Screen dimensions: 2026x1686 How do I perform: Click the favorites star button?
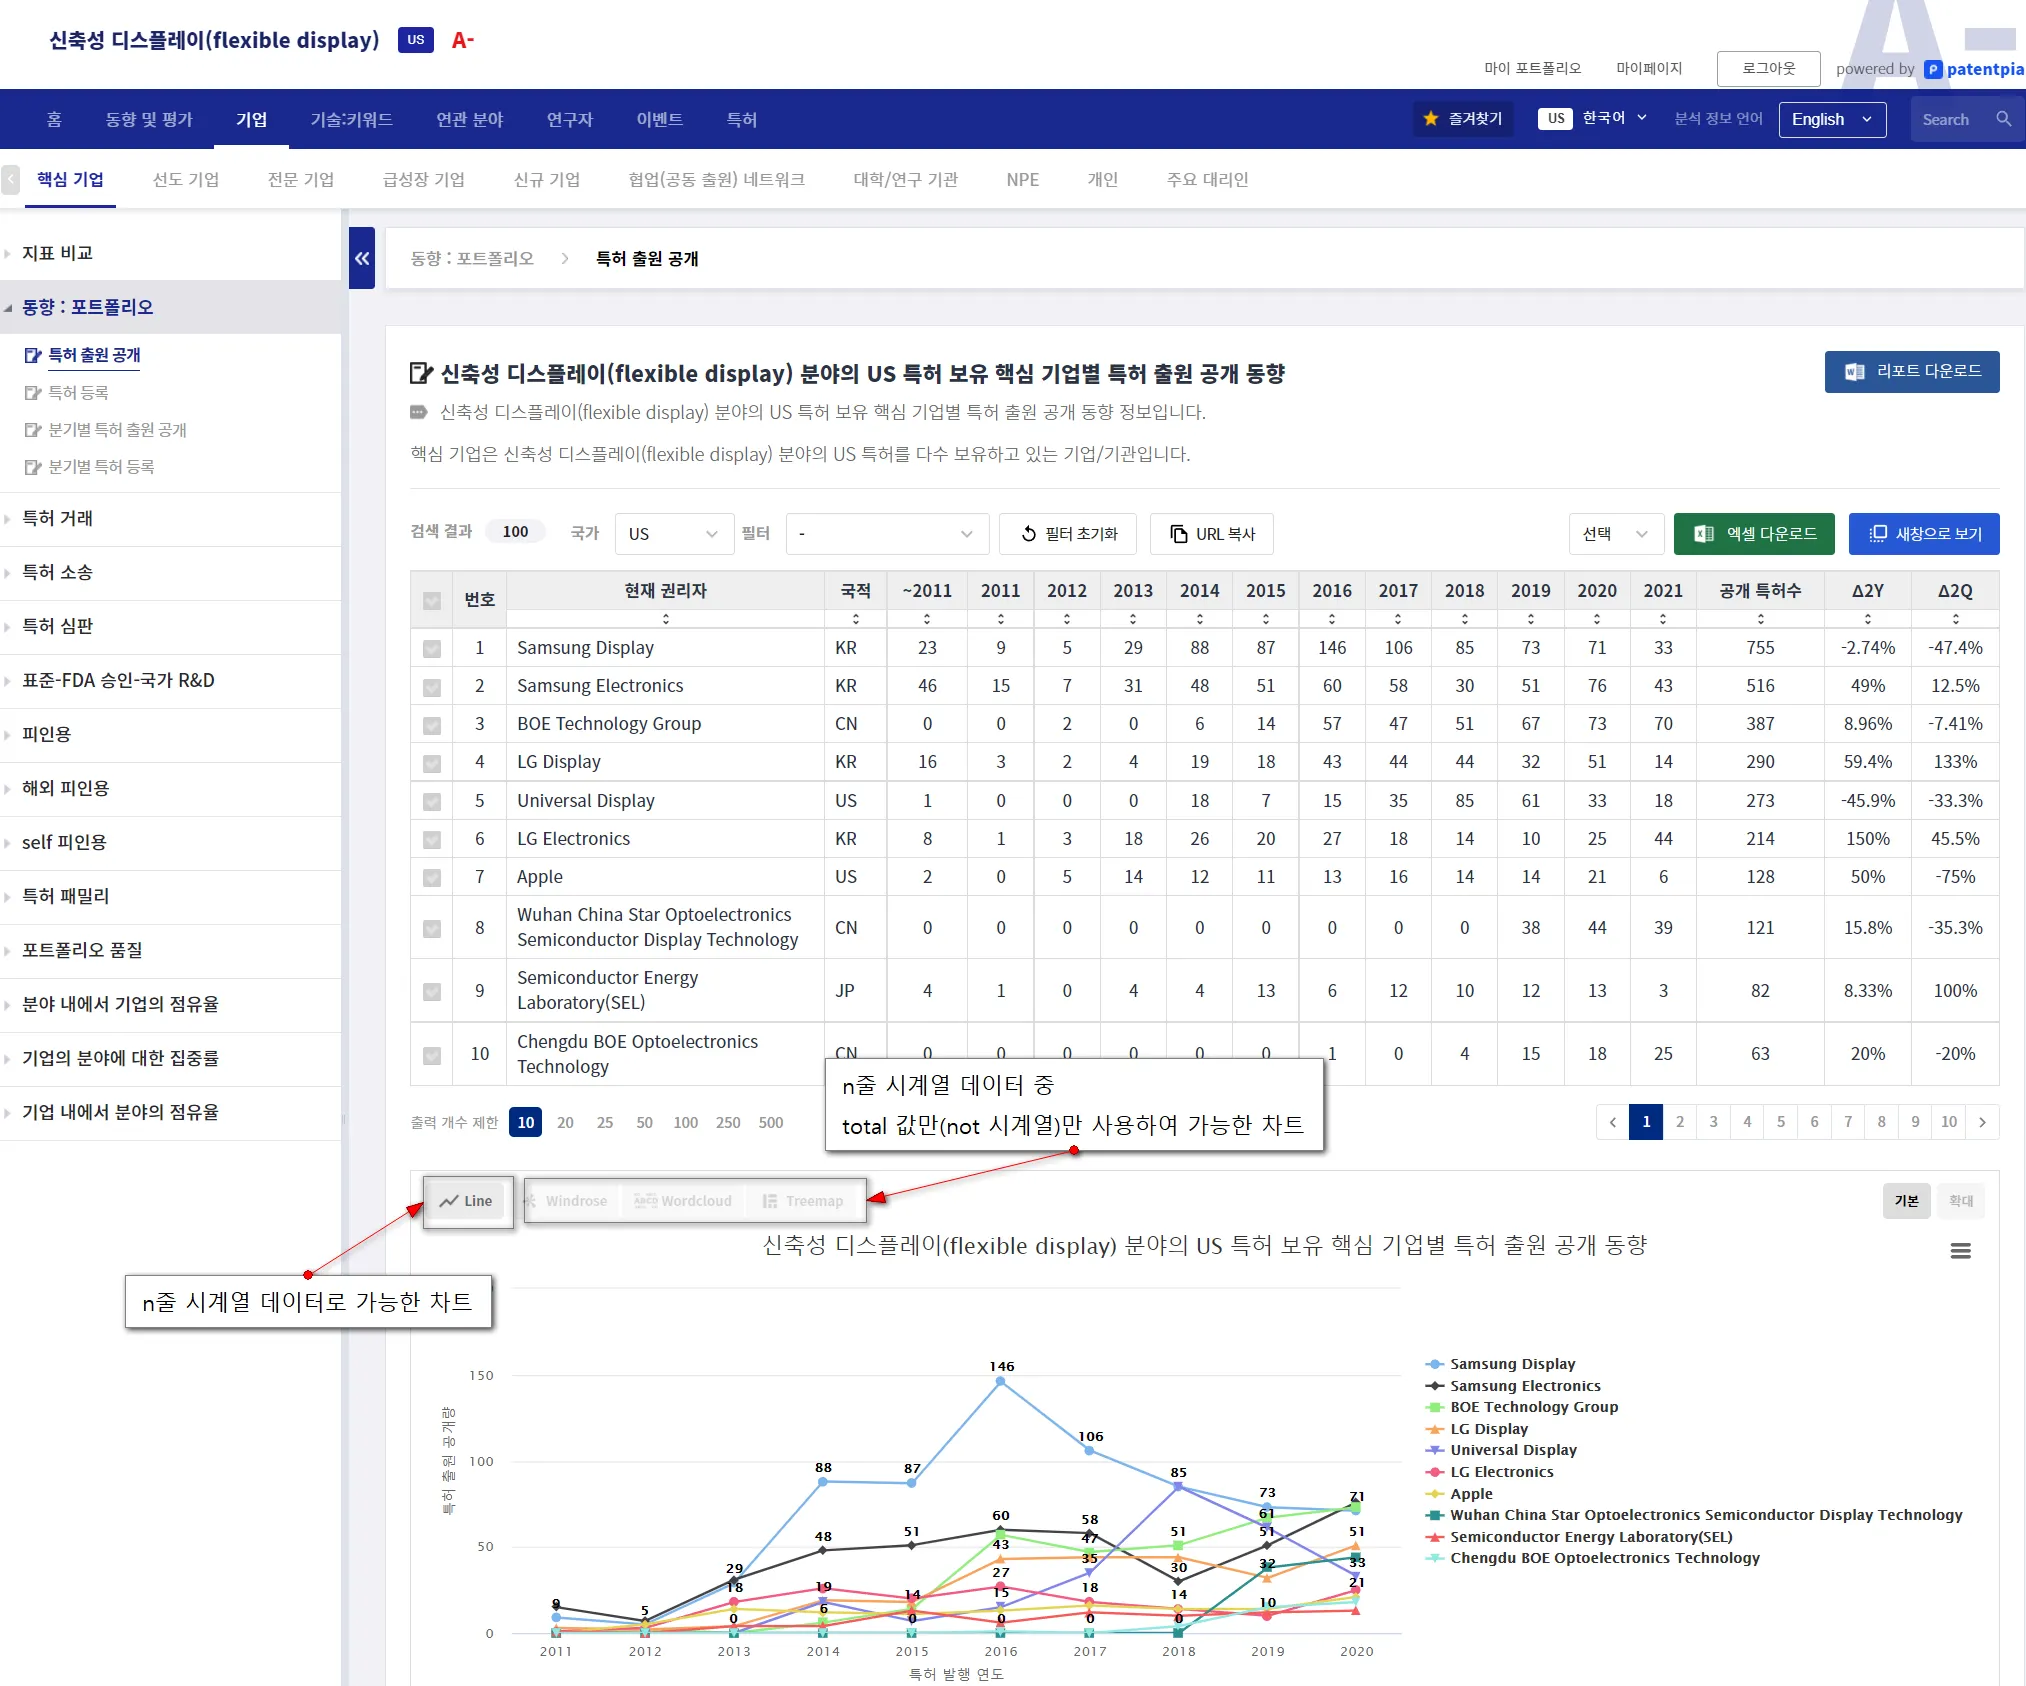1462,119
